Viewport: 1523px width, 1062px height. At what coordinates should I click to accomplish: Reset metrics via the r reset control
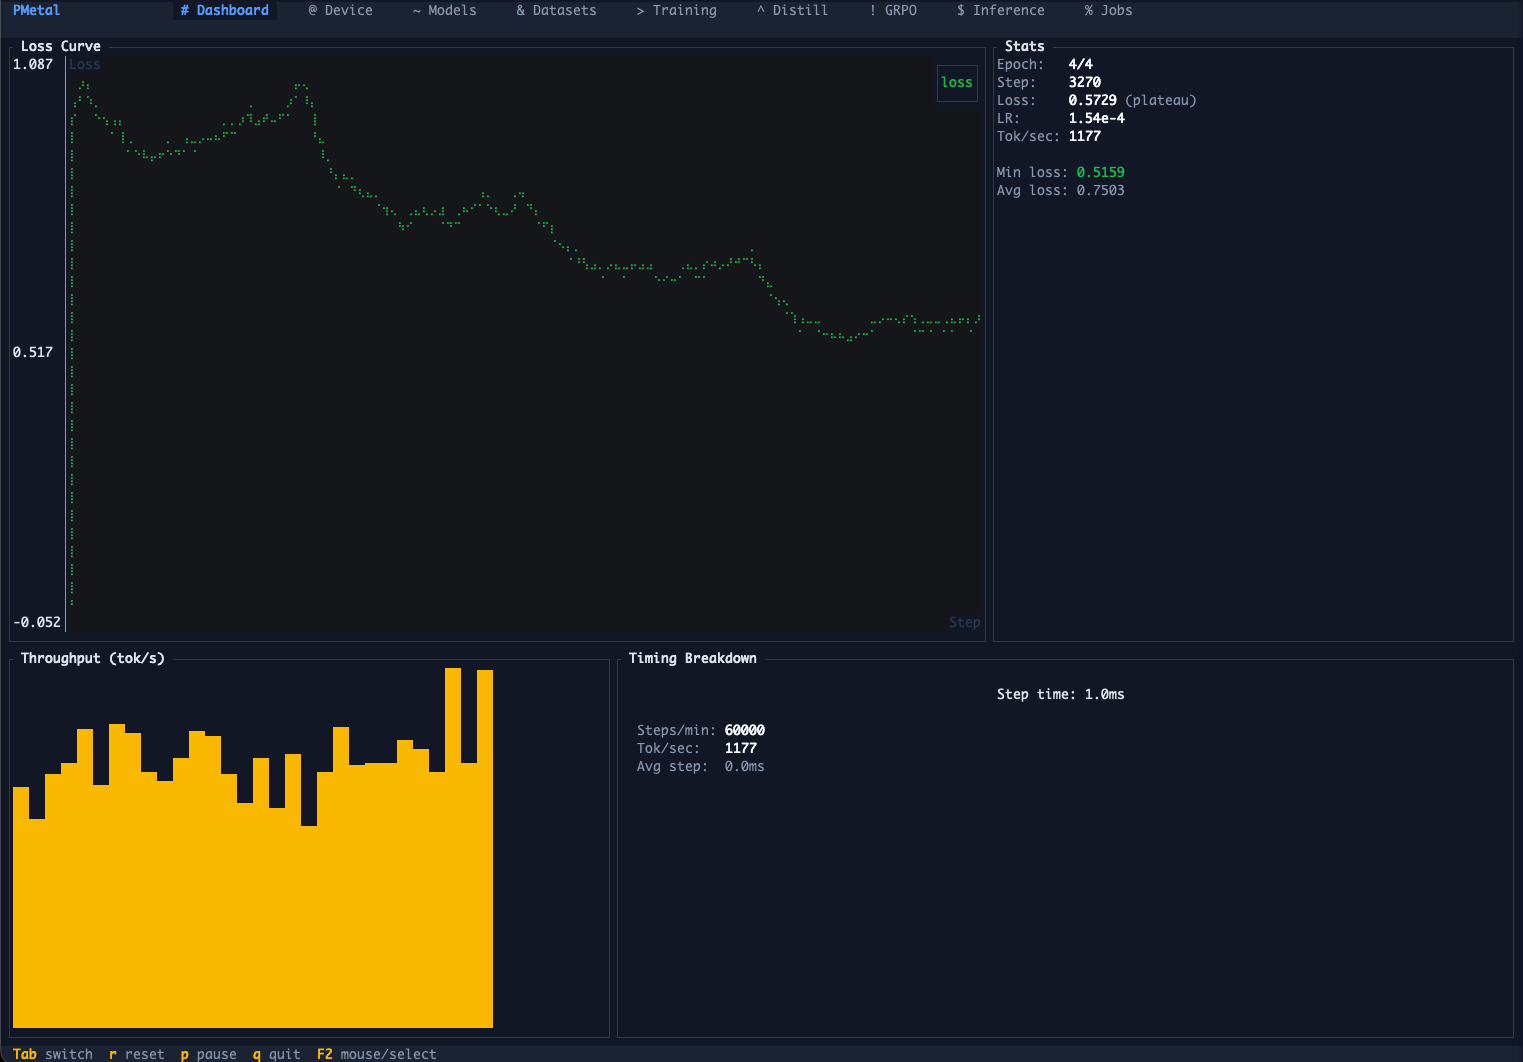click(x=136, y=1053)
